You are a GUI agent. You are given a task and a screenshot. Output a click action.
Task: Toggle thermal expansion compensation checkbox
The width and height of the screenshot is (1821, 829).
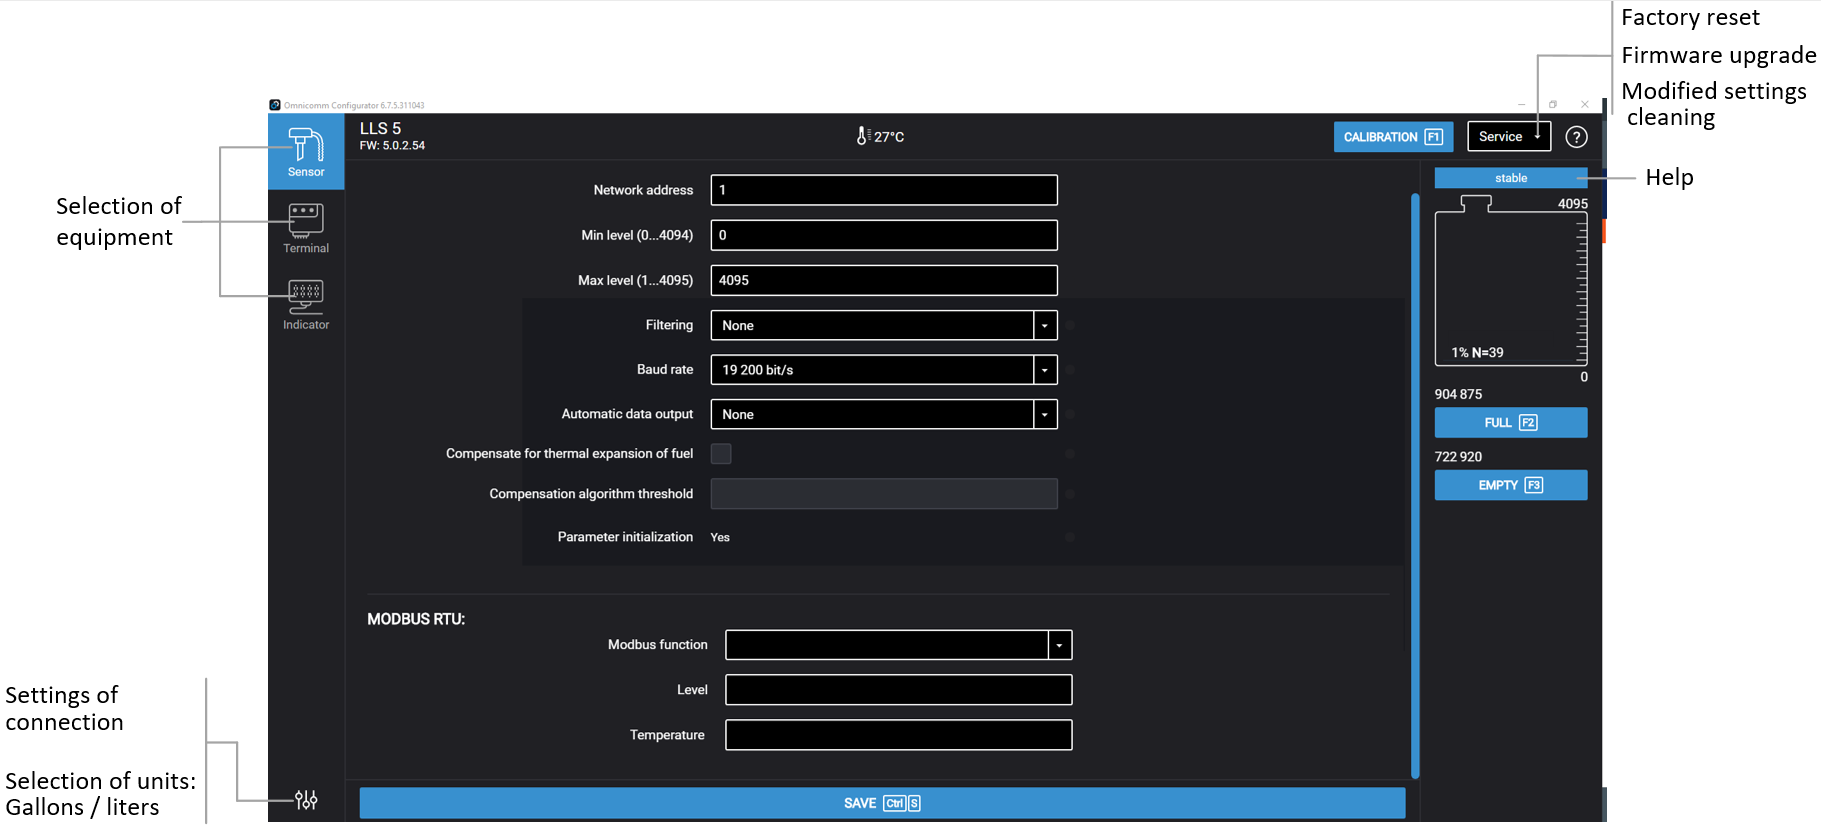coord(721,454)
